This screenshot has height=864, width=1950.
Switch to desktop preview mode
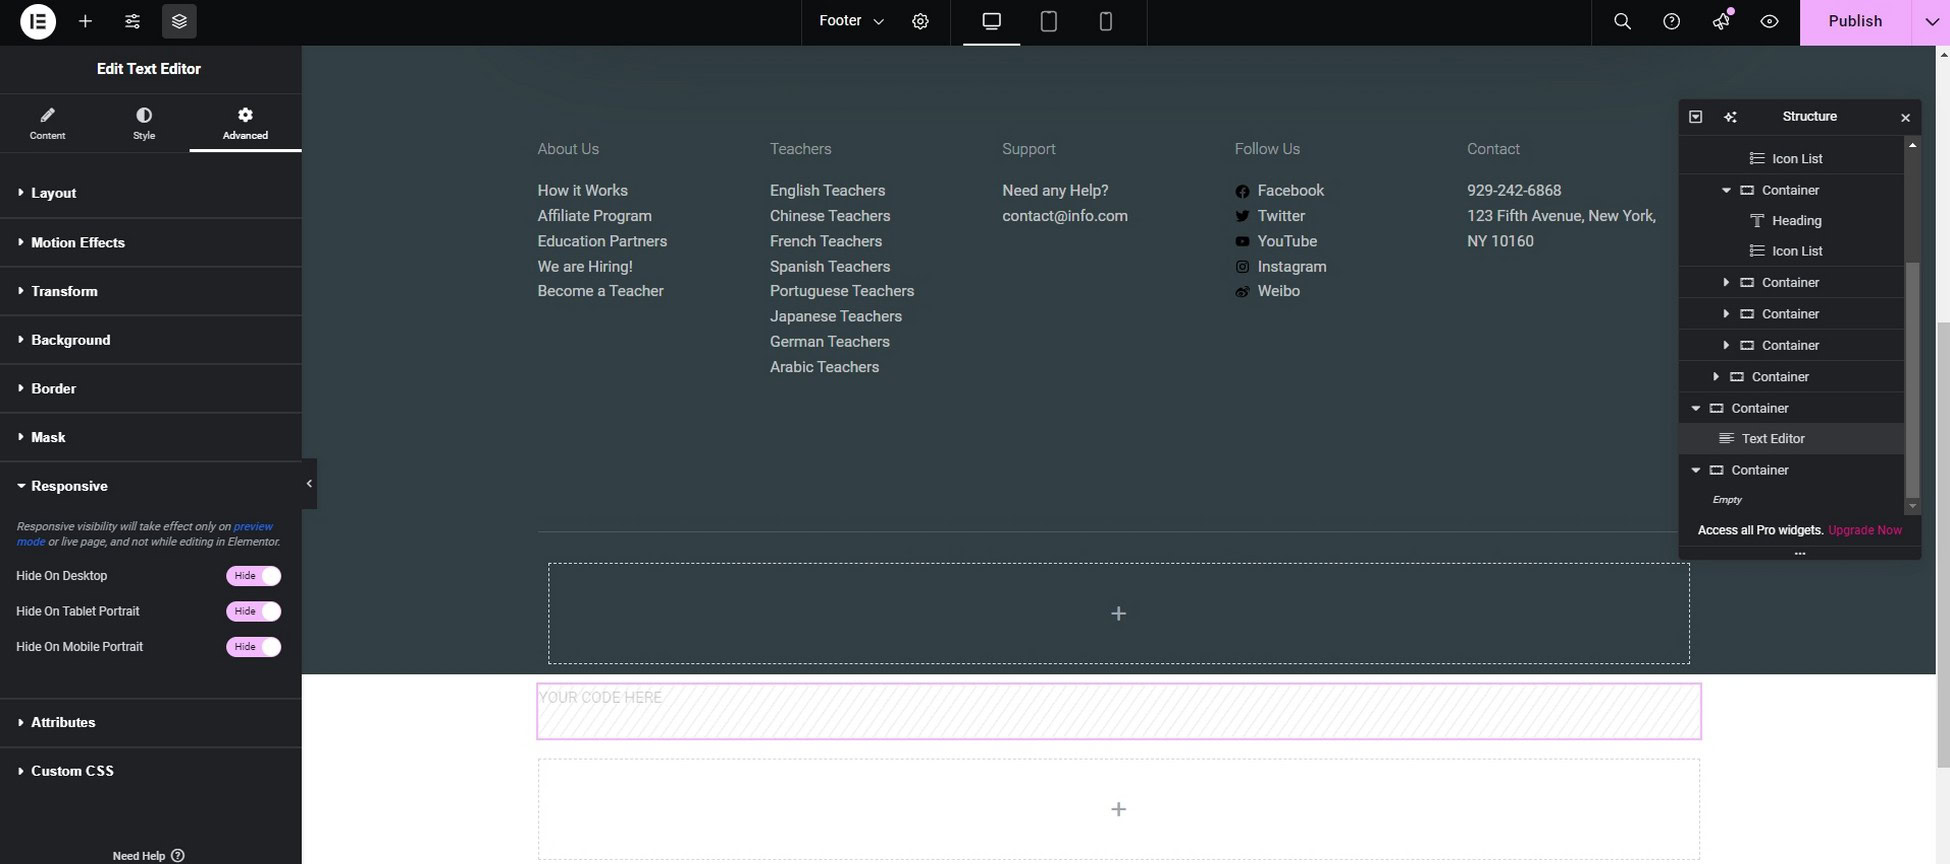pyautogui.click(x=991, y=21)
